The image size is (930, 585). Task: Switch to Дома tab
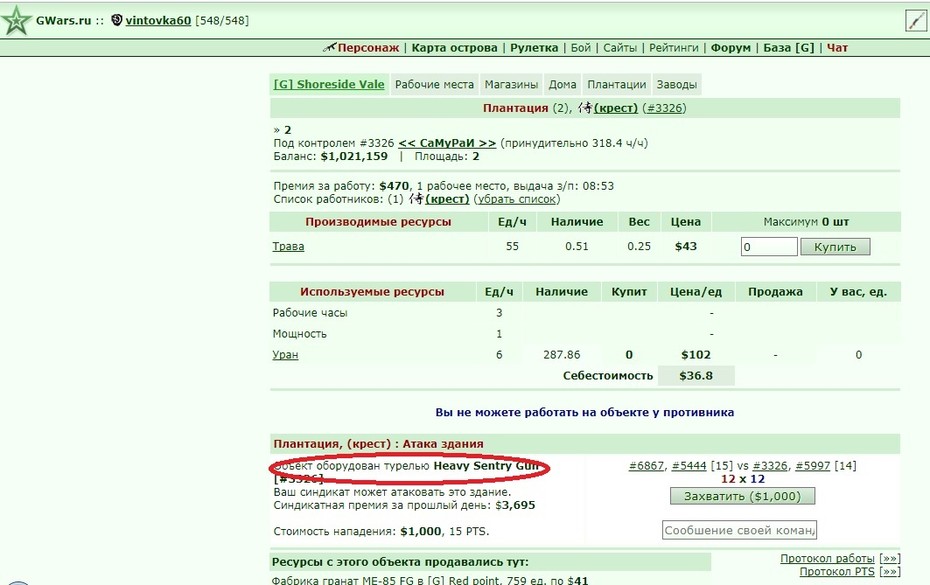tap(562, 84)
